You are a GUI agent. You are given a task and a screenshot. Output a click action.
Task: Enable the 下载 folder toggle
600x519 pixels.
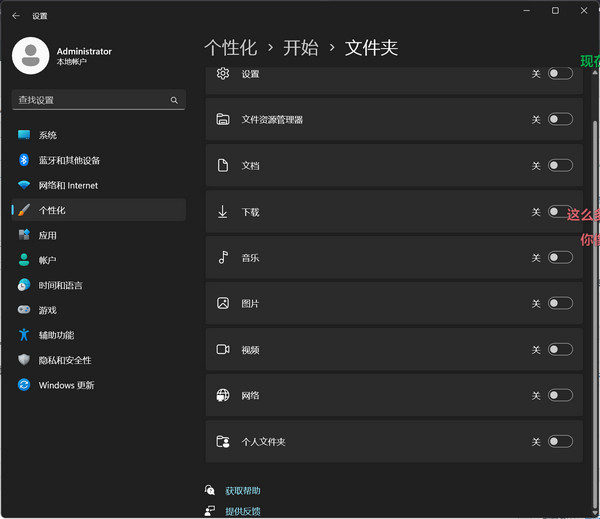(x=560, y=211)
